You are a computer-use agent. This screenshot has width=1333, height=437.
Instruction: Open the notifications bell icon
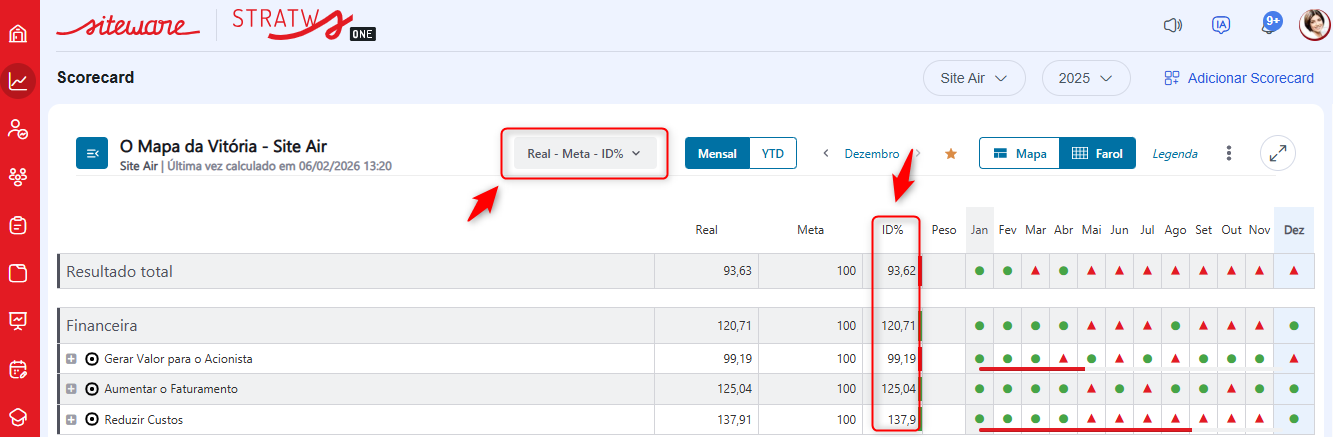1271,25
